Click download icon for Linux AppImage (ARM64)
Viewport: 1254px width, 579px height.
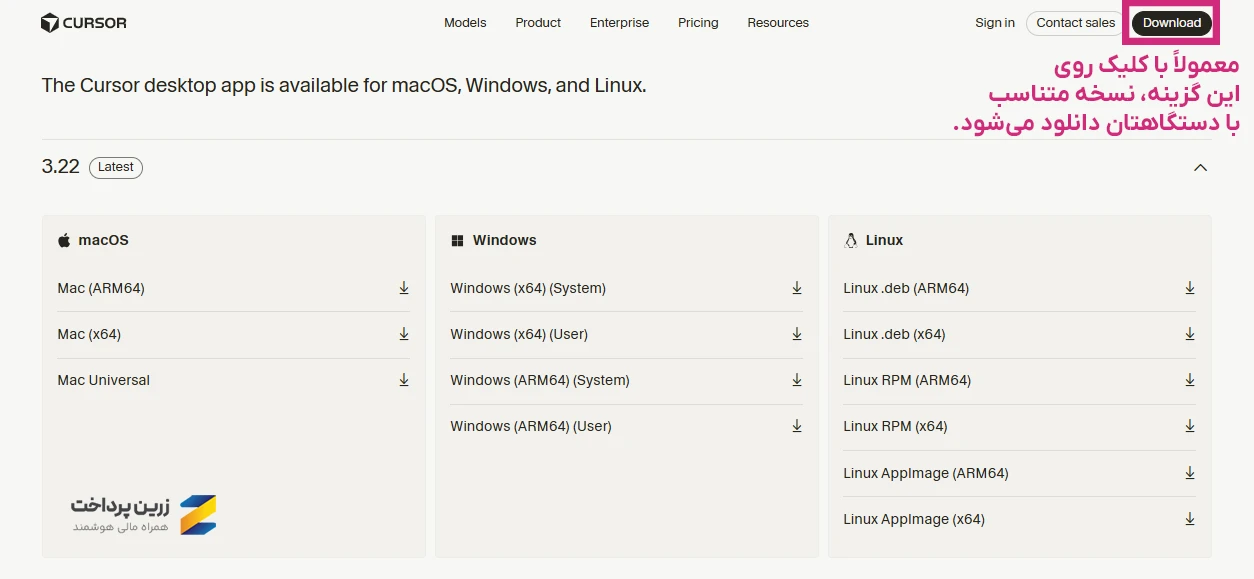point(1190,473)
